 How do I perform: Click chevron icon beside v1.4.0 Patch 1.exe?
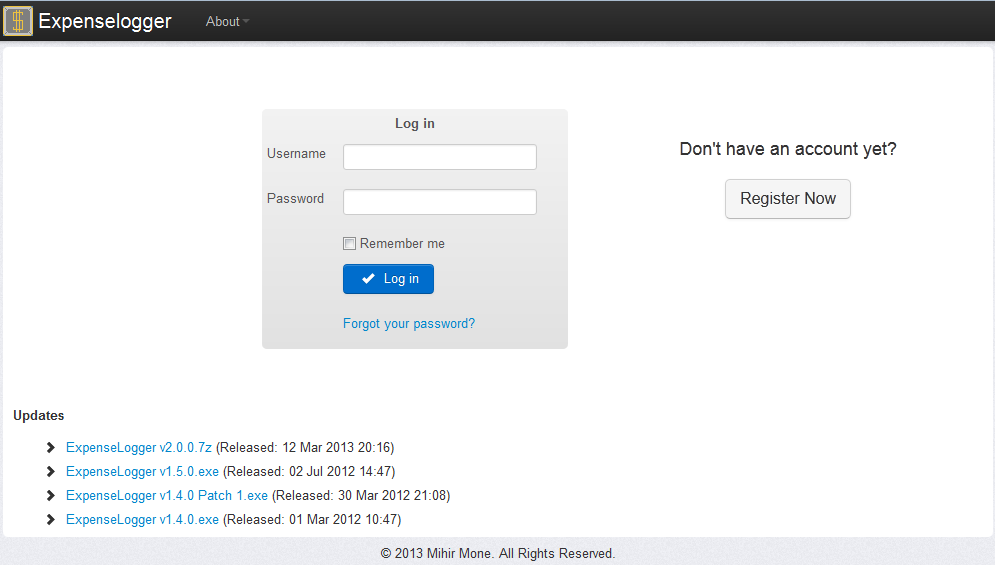point(51,496)
